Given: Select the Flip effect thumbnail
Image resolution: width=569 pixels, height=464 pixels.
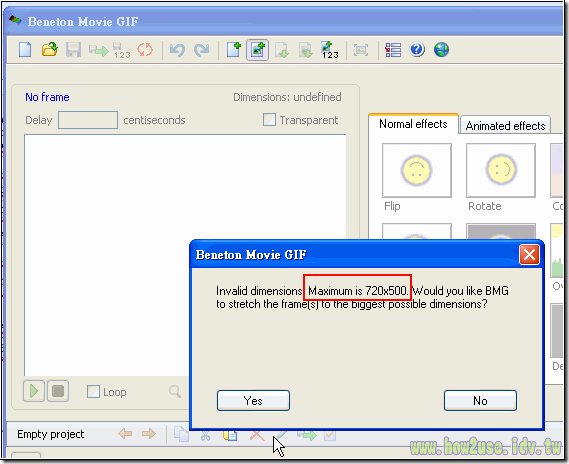Looking at the screenshot, I should pyautogui.click(x=417, y=170).
